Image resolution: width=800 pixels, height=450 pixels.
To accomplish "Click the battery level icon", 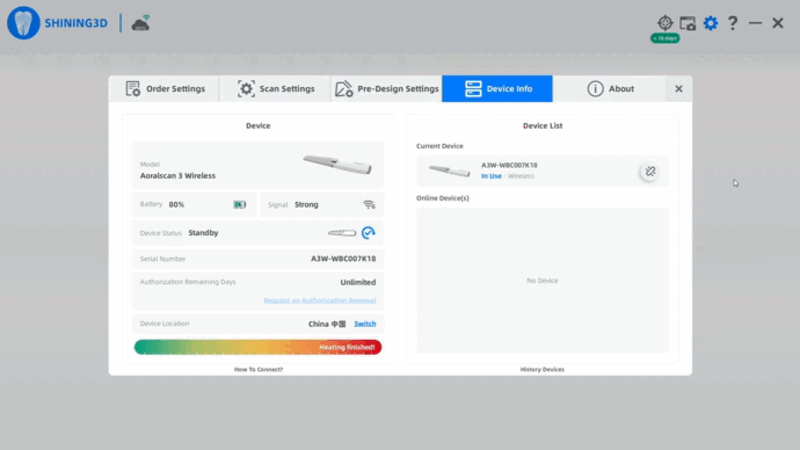I will (x=239, y=205).
